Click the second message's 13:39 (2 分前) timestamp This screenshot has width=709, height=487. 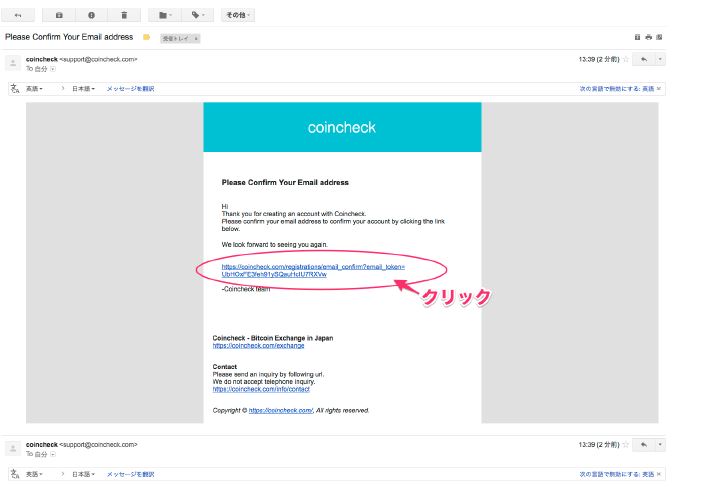[599, 444]
